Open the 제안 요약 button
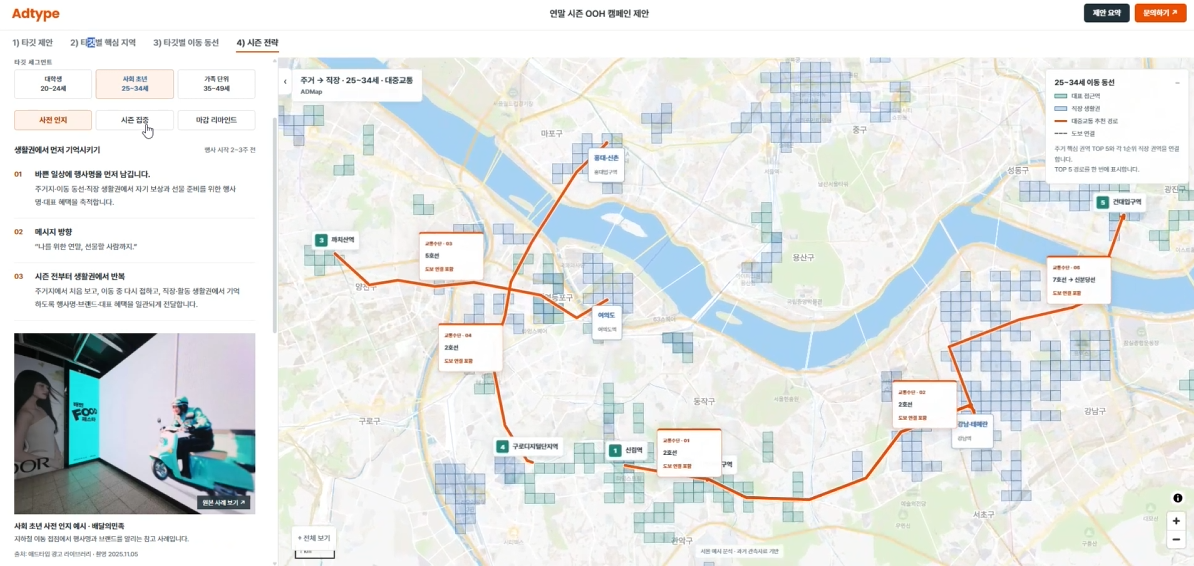 1106,14
